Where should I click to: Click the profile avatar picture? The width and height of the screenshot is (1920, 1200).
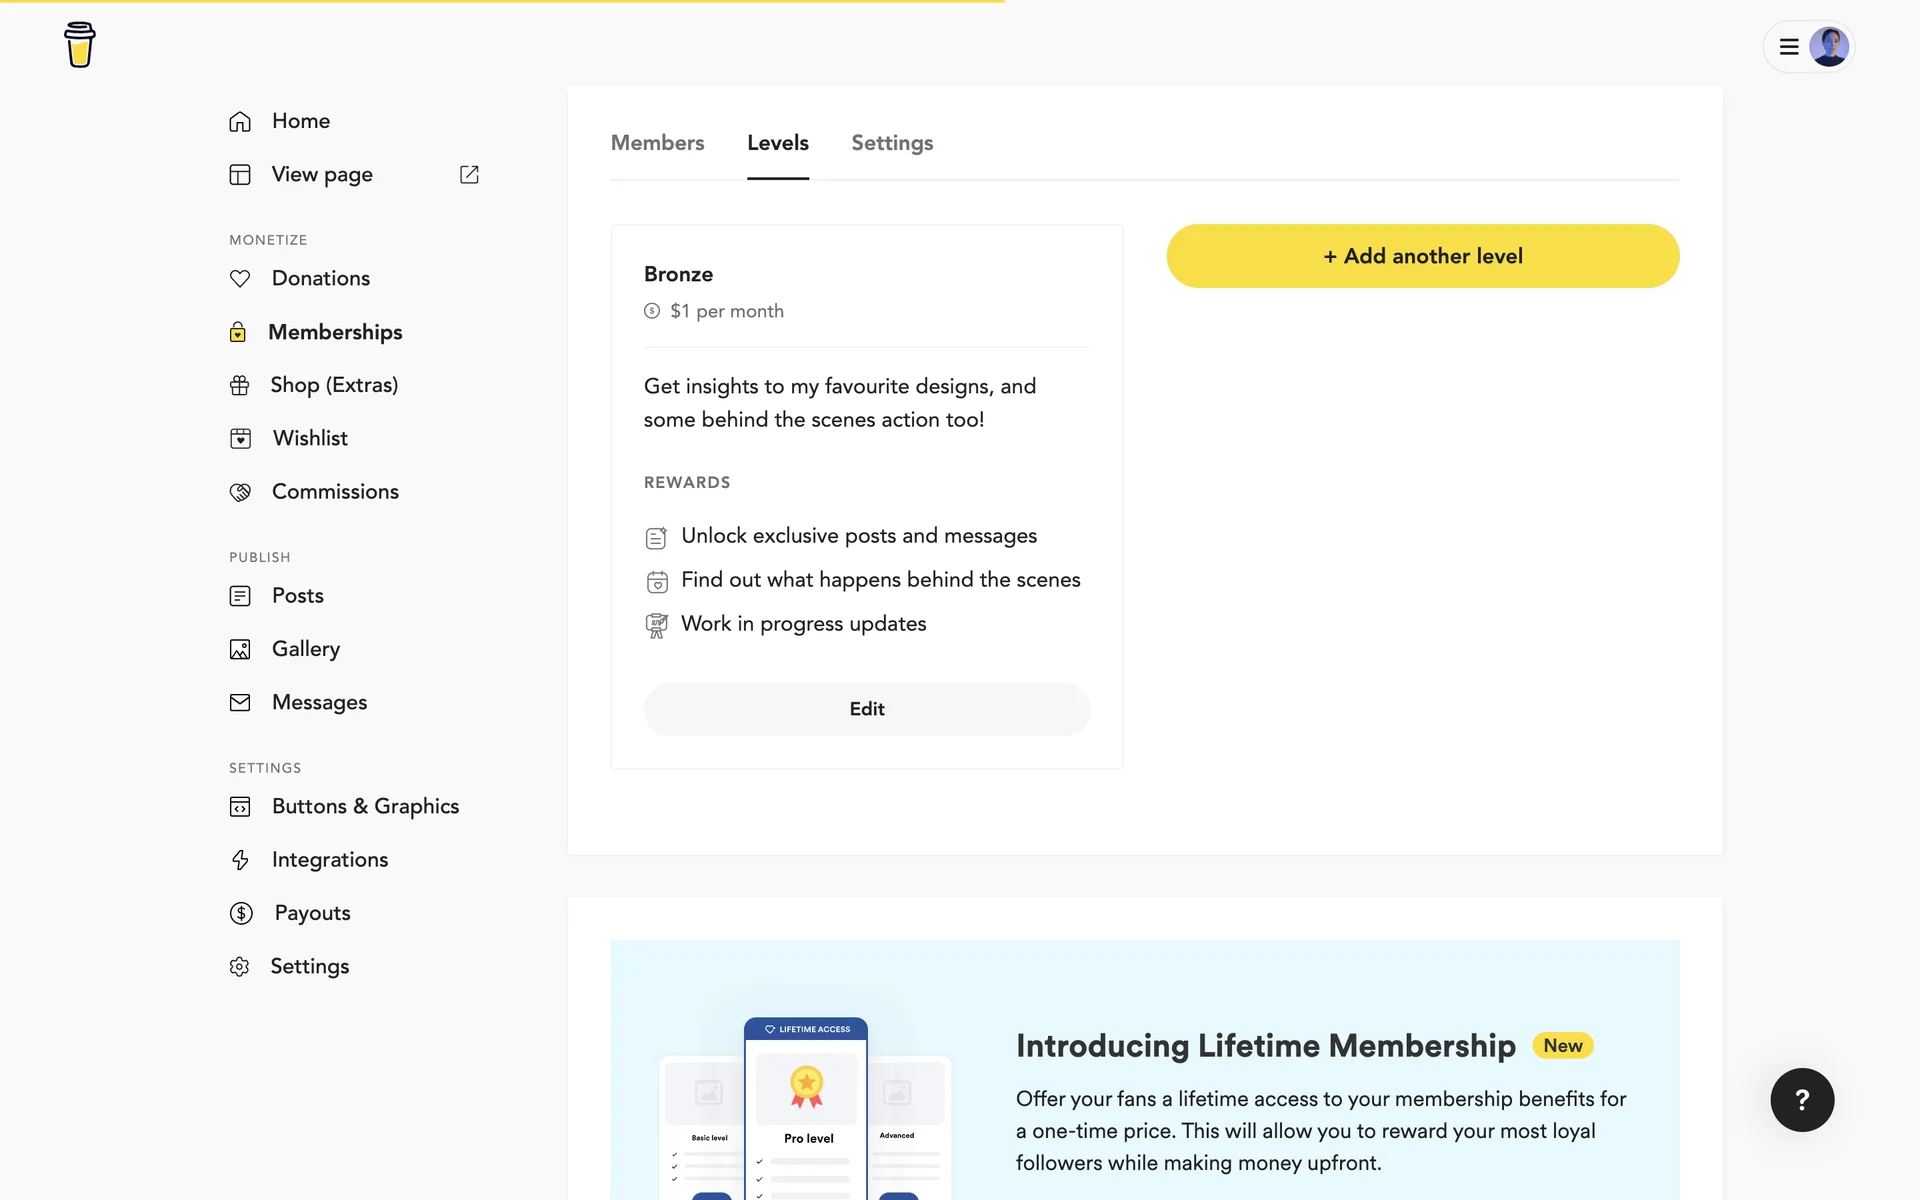pyautogui.click(x=1829, y=47)
